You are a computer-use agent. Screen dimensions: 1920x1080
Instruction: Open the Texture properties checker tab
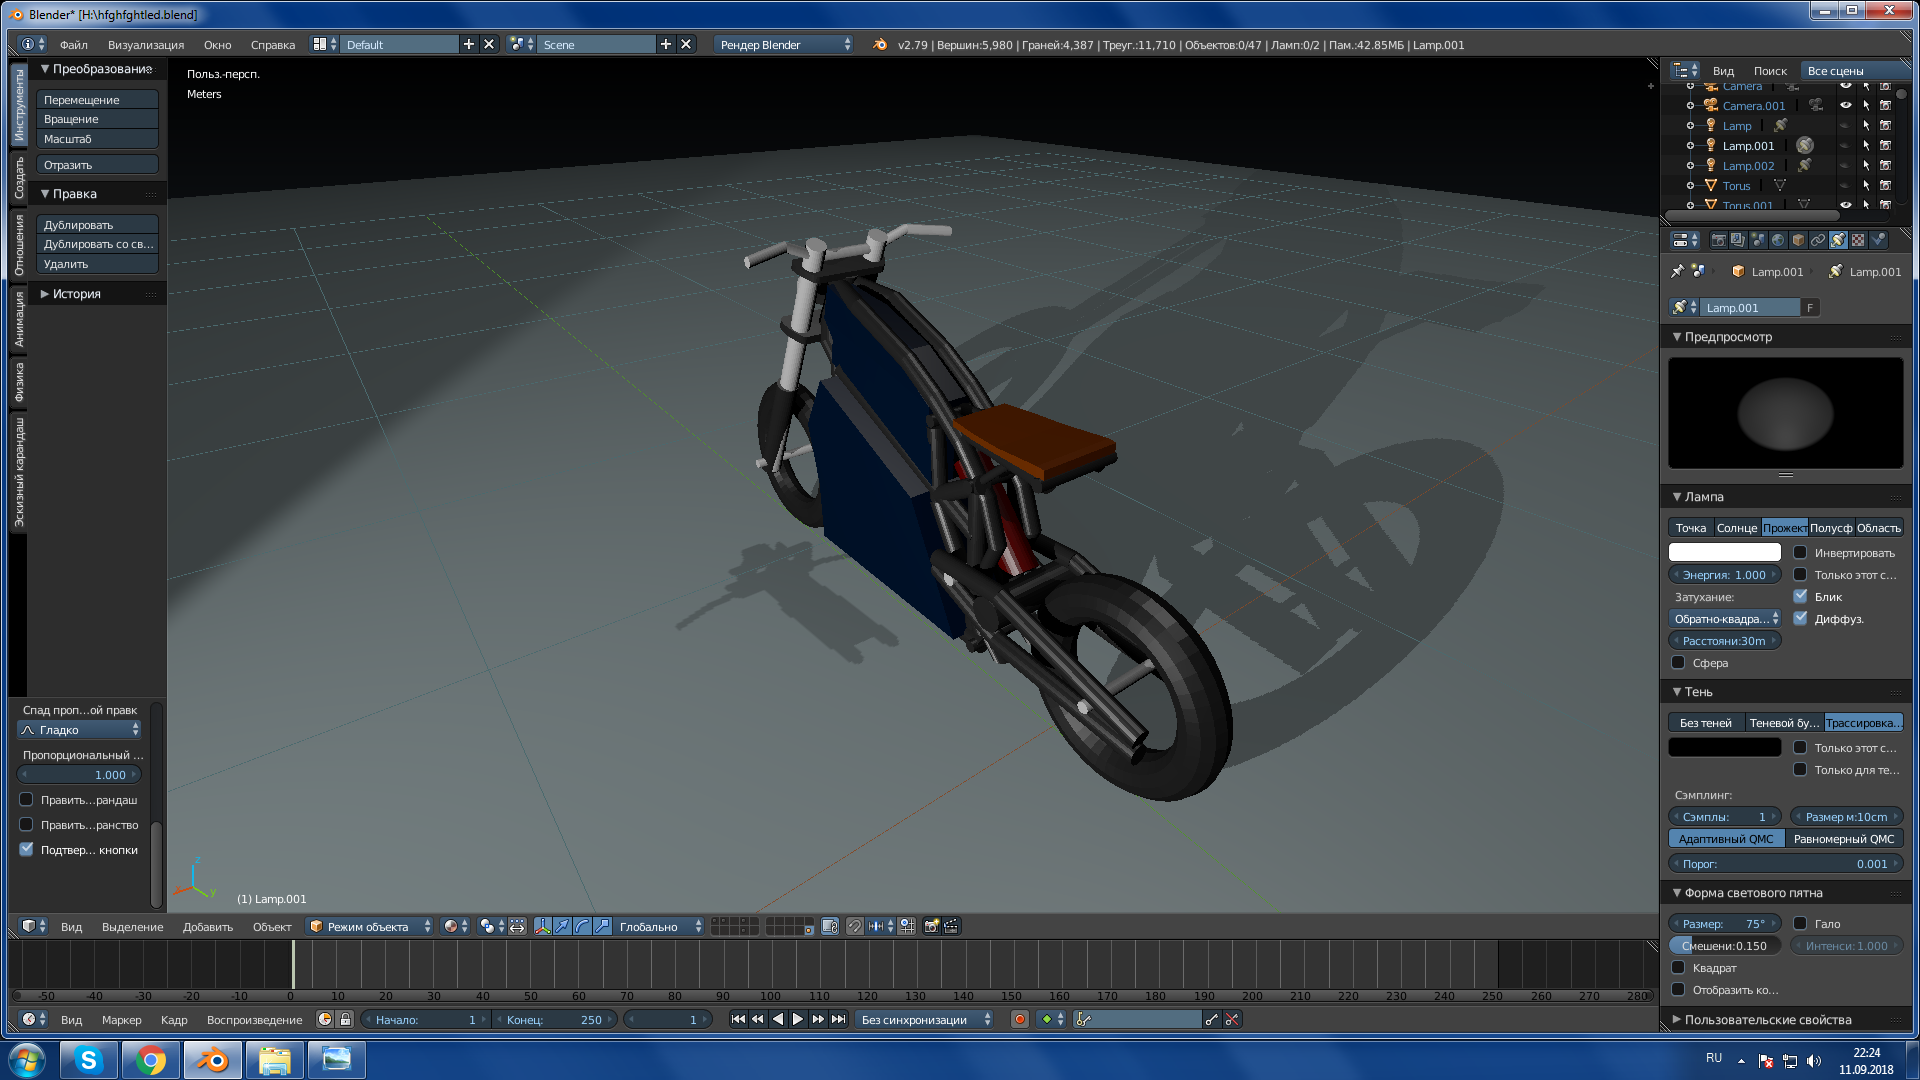click(1858, 240)
